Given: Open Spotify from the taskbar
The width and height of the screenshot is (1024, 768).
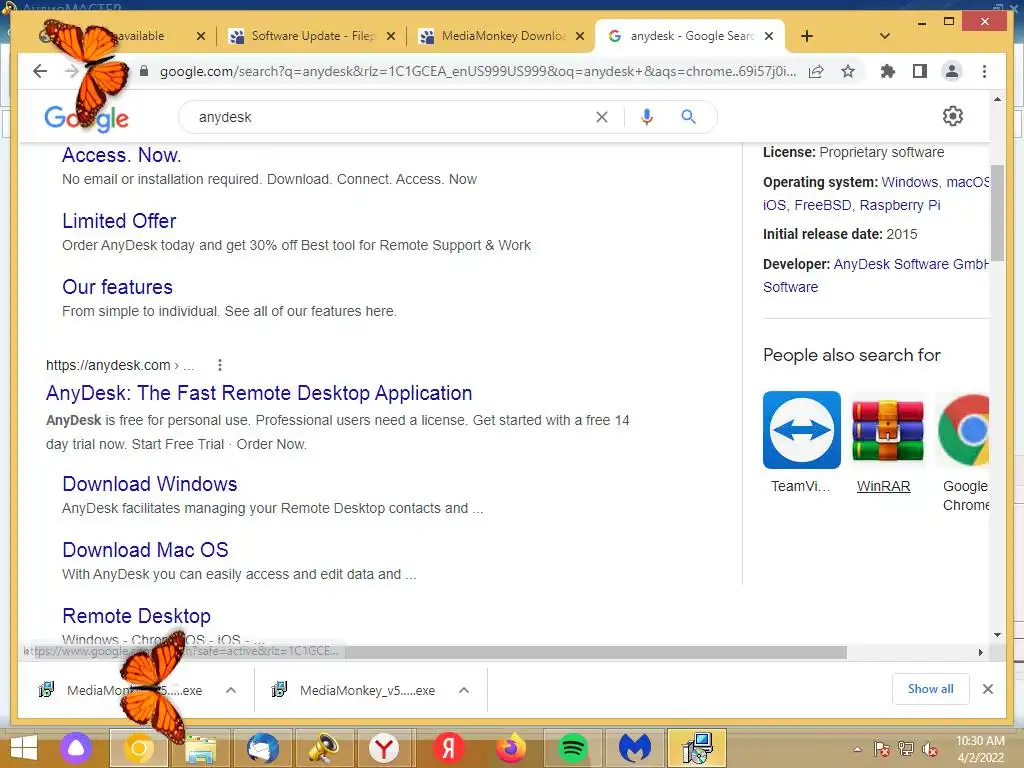Looking at the screenshot, I should click(573, 748).
